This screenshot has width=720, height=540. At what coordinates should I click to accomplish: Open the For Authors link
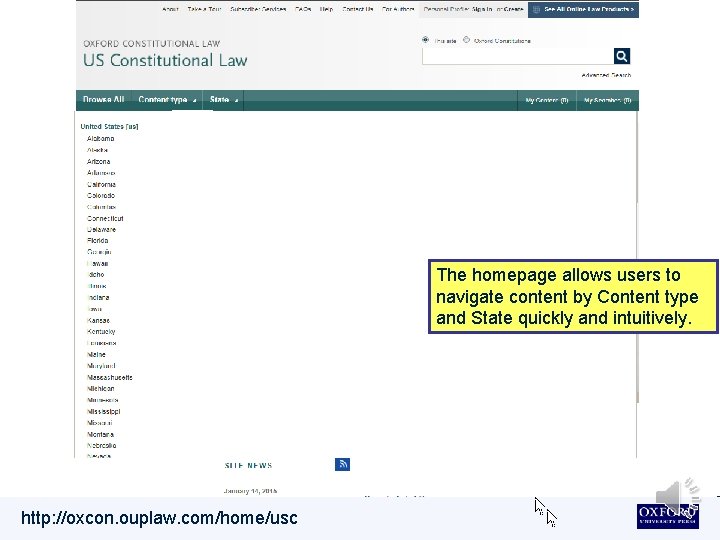click(398, 9)
